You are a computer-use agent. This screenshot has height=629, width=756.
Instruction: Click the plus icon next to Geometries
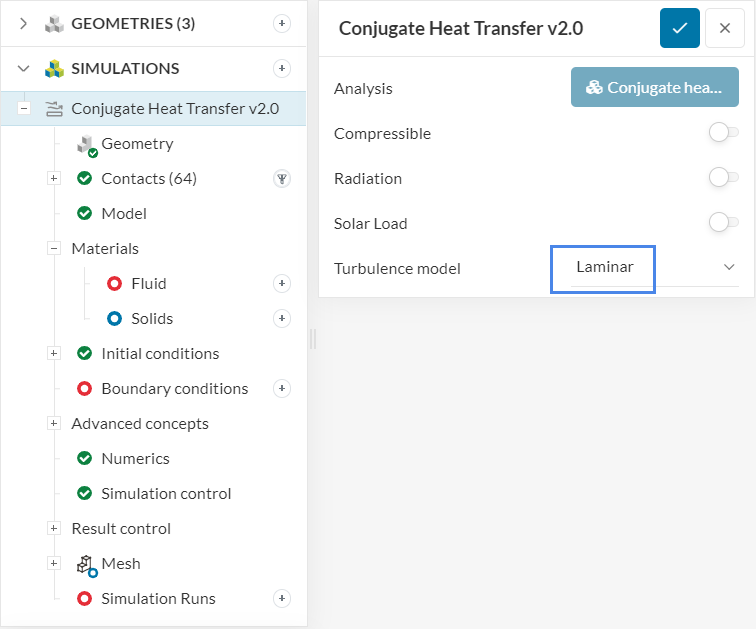[x=282, y=23]
